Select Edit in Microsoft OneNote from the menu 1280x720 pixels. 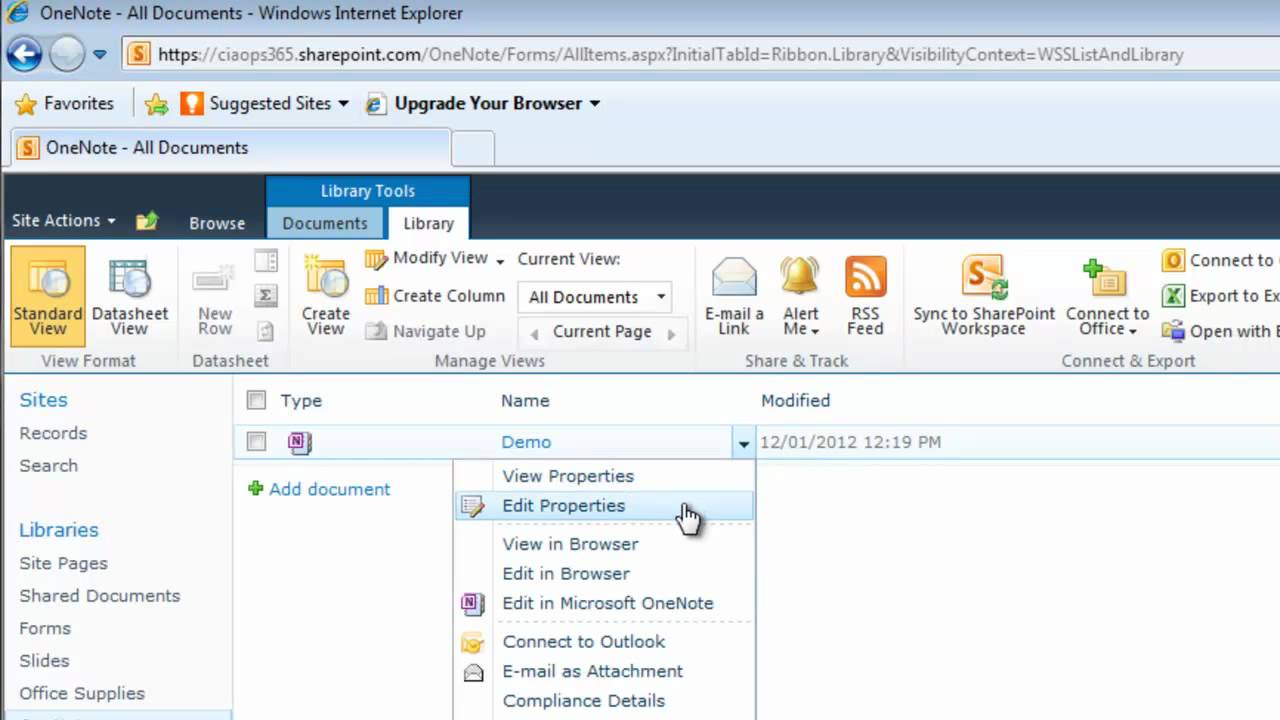608,603
